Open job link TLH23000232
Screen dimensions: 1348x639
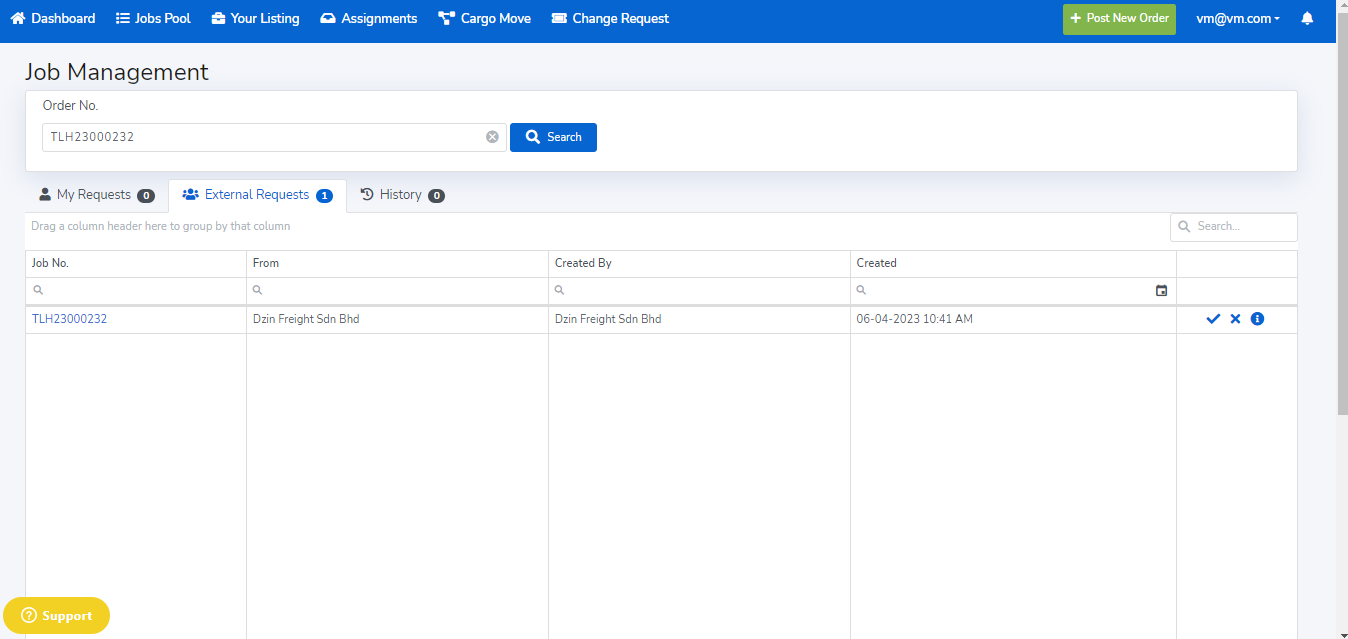(x=69, y=319)
